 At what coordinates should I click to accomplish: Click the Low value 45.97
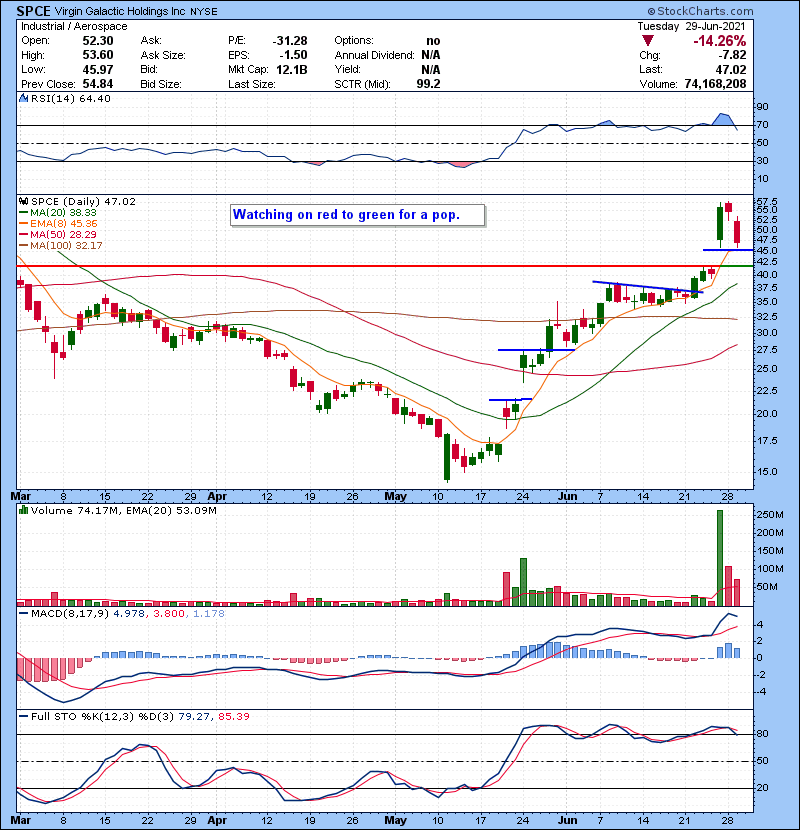point(98,69)
